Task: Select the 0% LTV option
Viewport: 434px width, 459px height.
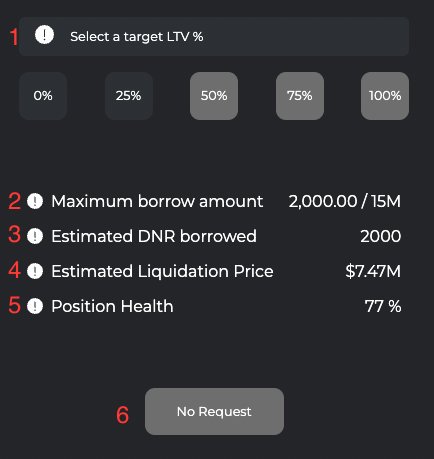Action: pos(43,96)
